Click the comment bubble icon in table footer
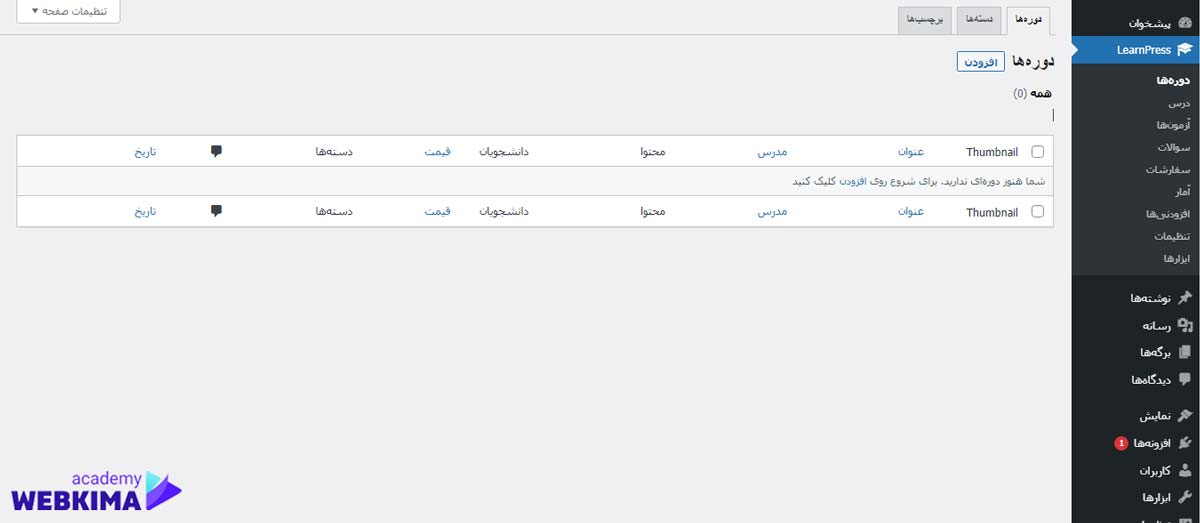Screen dimensions: 1200x523 pos(216,211)
